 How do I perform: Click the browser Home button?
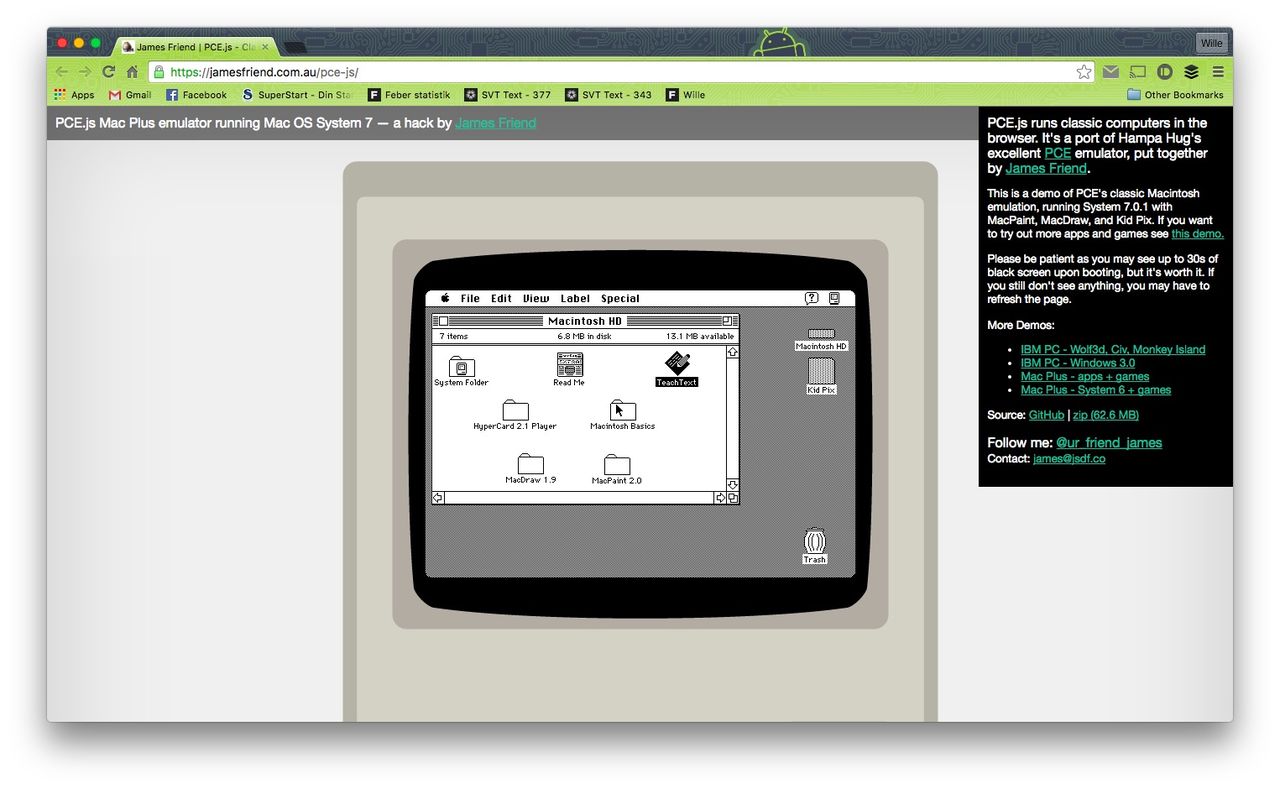pyautogui.click(x=132, y=72)
